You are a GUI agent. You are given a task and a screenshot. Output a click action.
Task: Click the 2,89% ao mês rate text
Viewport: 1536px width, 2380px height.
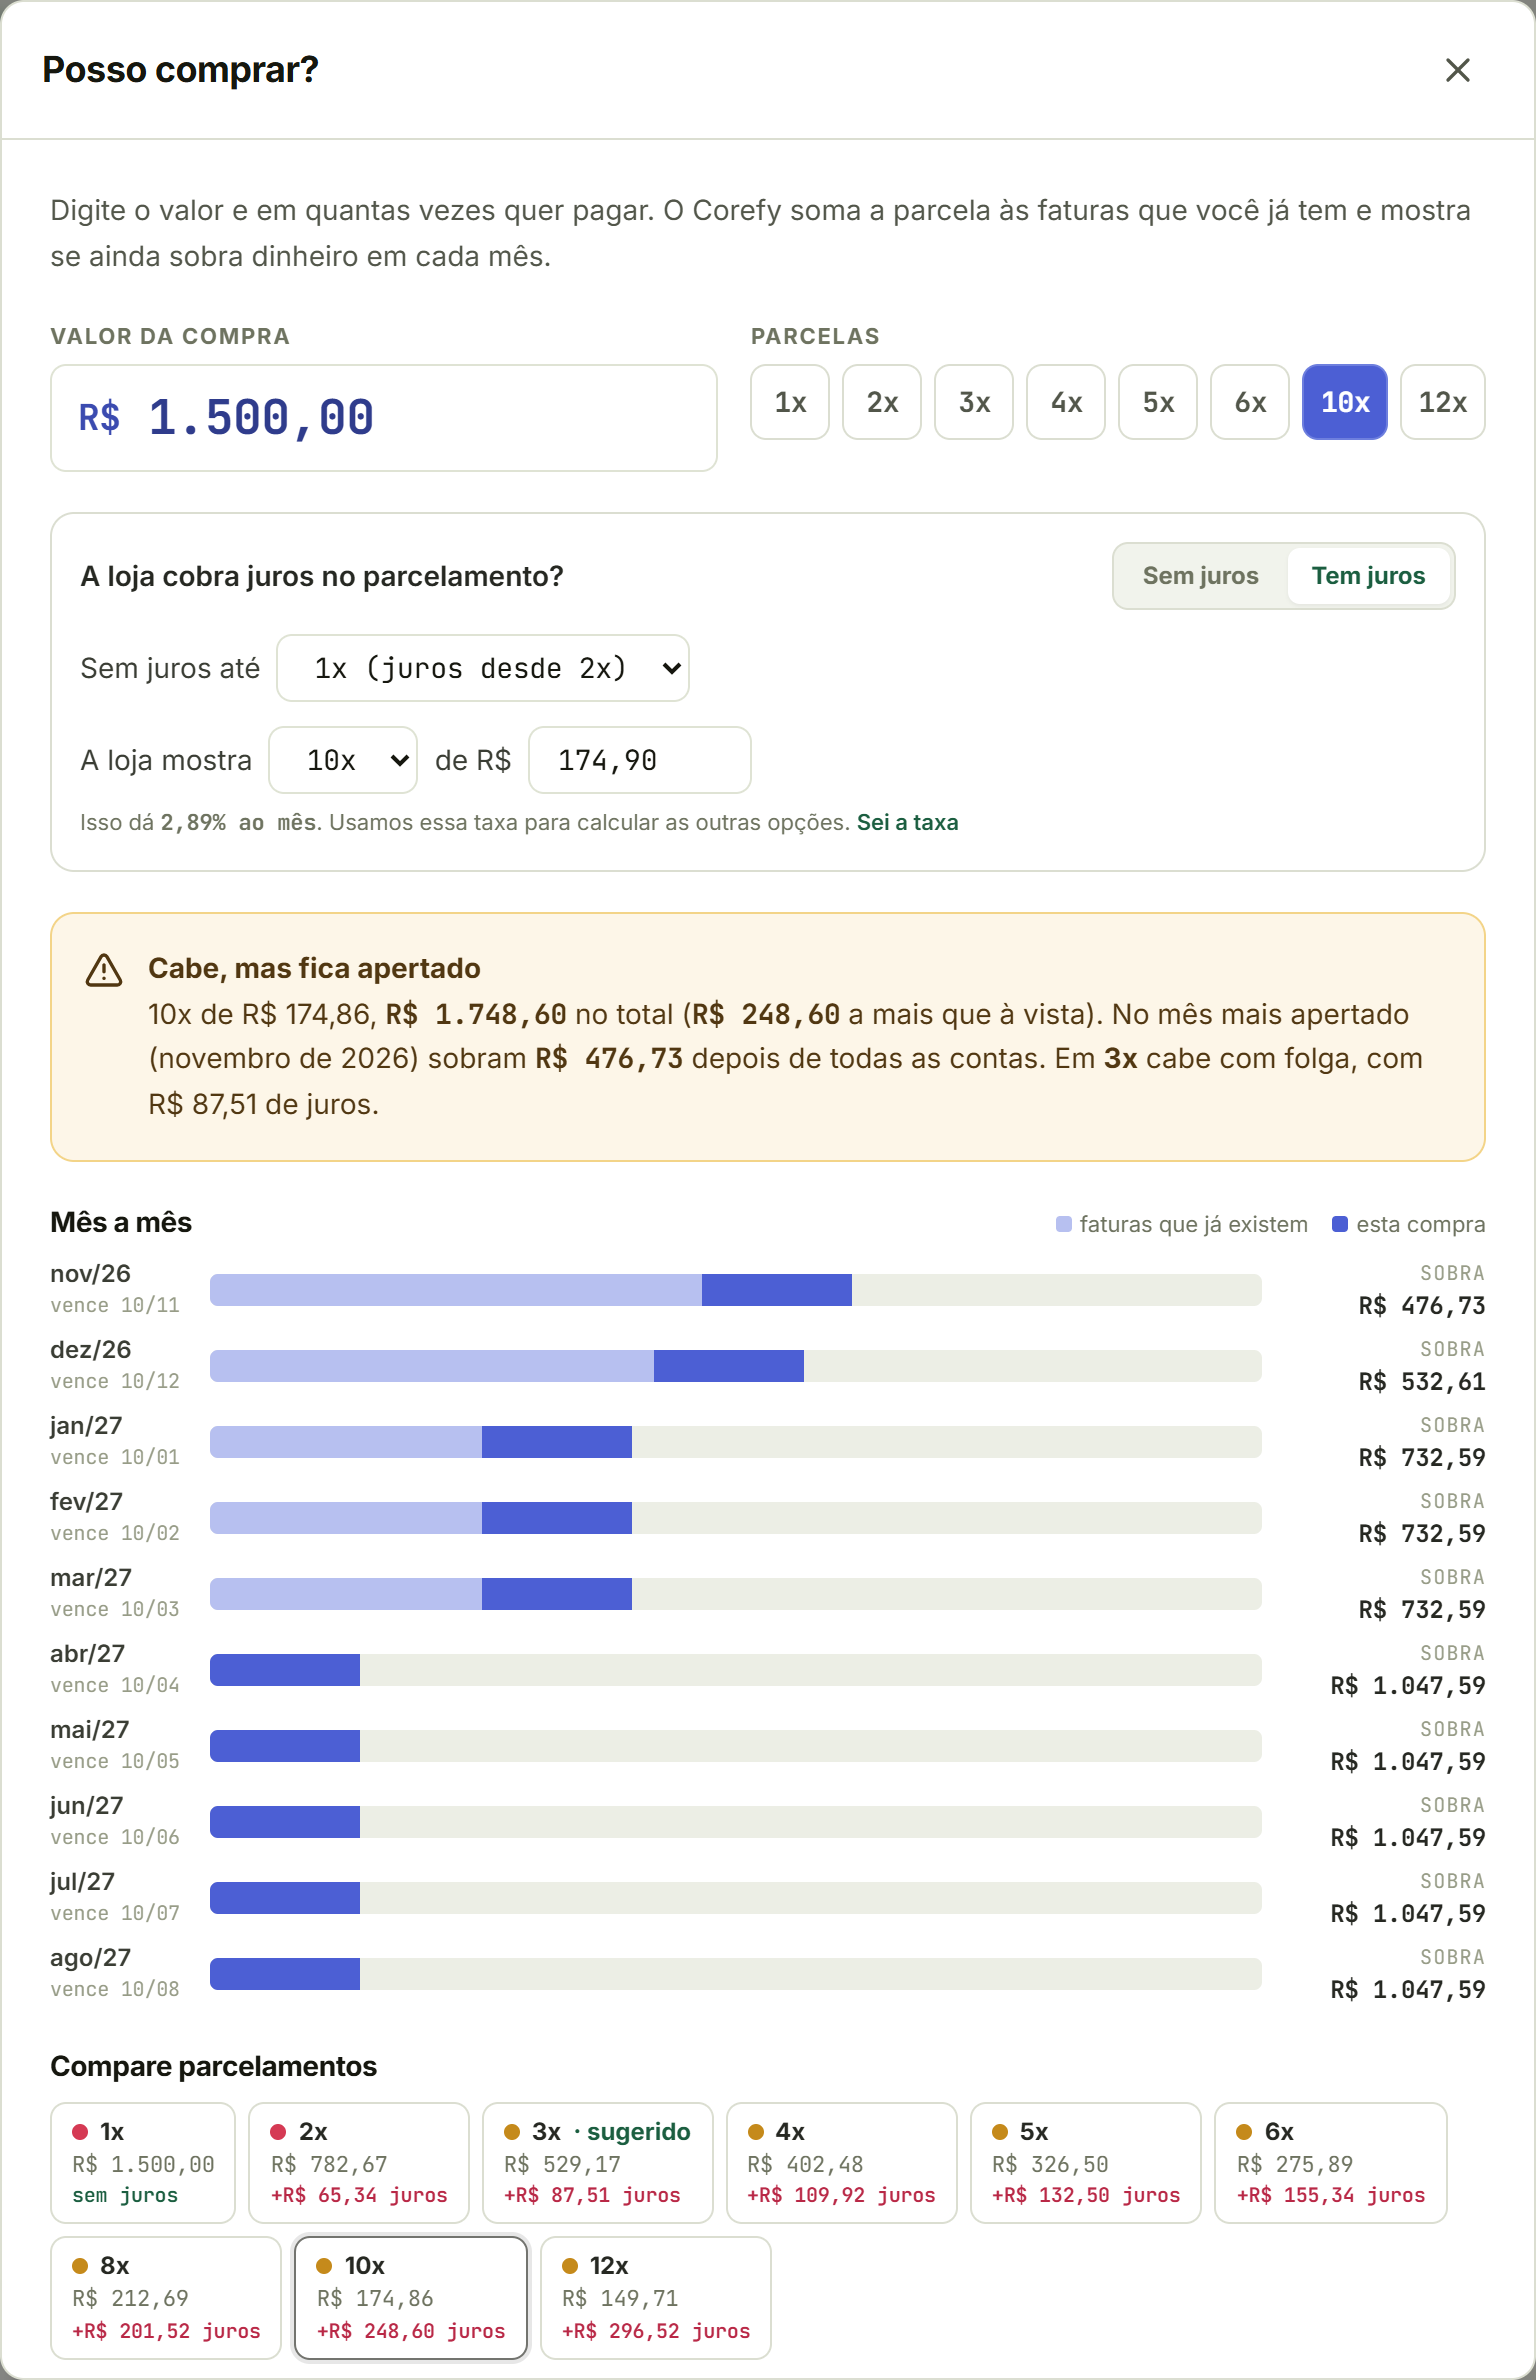coord(239,822)
